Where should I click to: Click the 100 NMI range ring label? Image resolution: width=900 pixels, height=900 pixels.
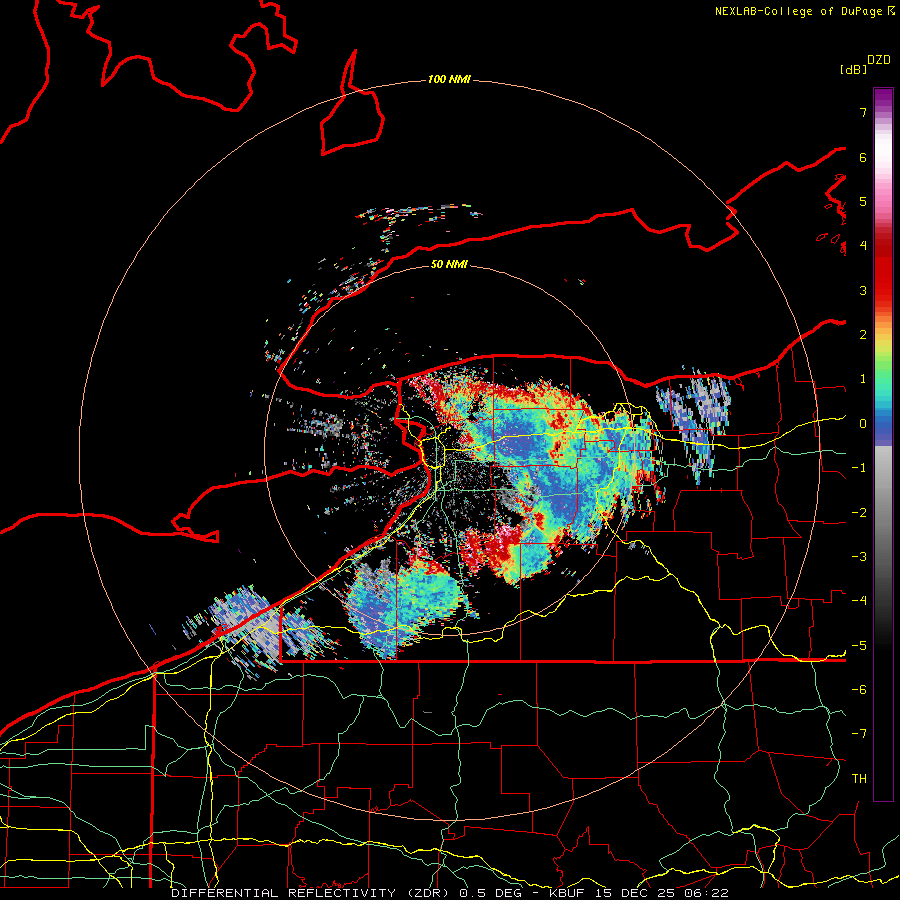click(449, 79)
